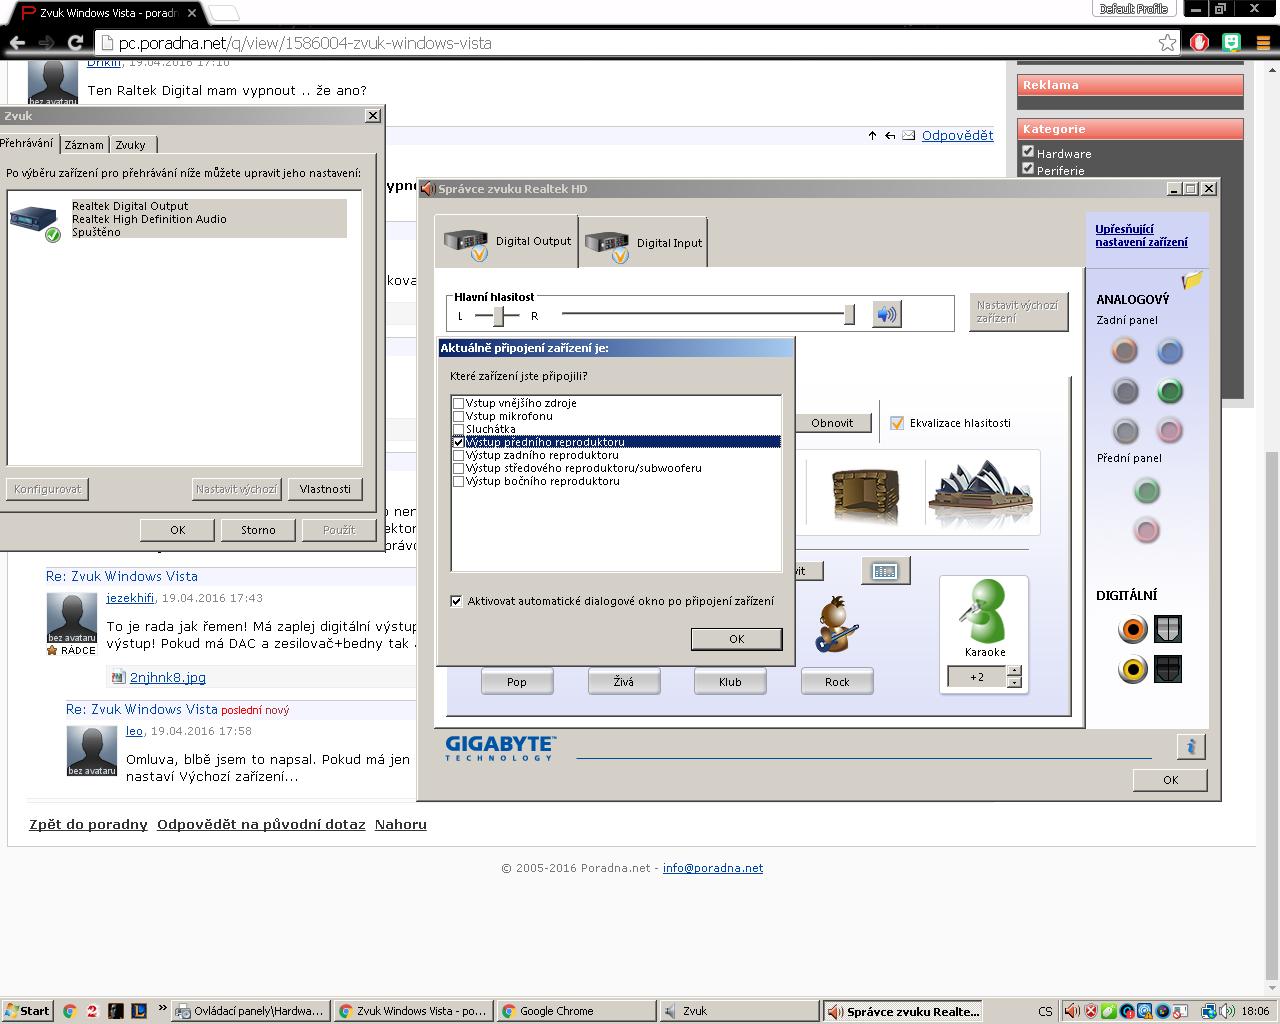Select the dark jack beside the green rear jack

pyautogui.click(x=1125, y=391)
